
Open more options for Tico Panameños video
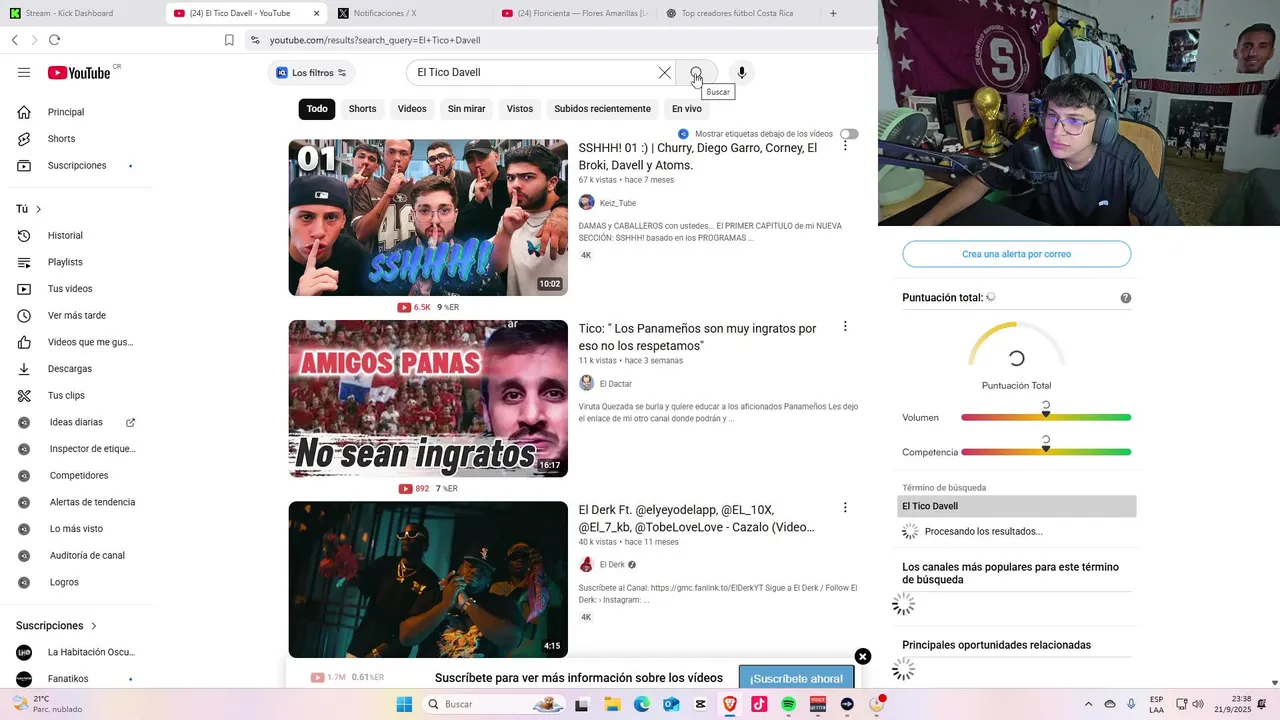coord(845,326)
